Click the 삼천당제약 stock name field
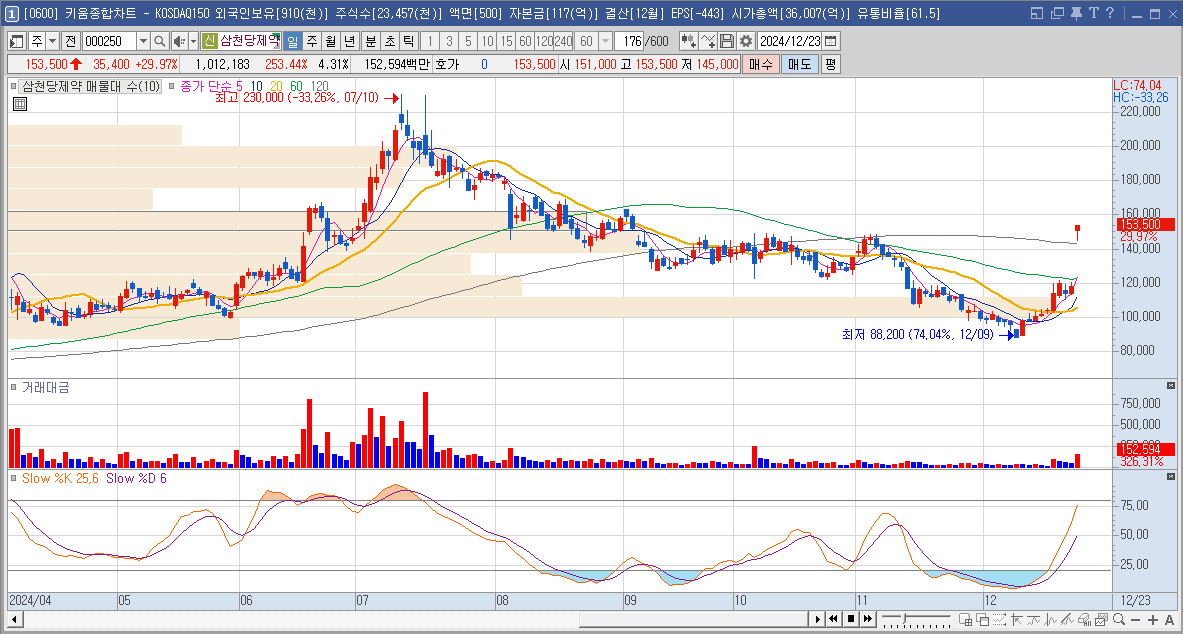Screen dimensions: 1183x634 click(x=250, y=41)
